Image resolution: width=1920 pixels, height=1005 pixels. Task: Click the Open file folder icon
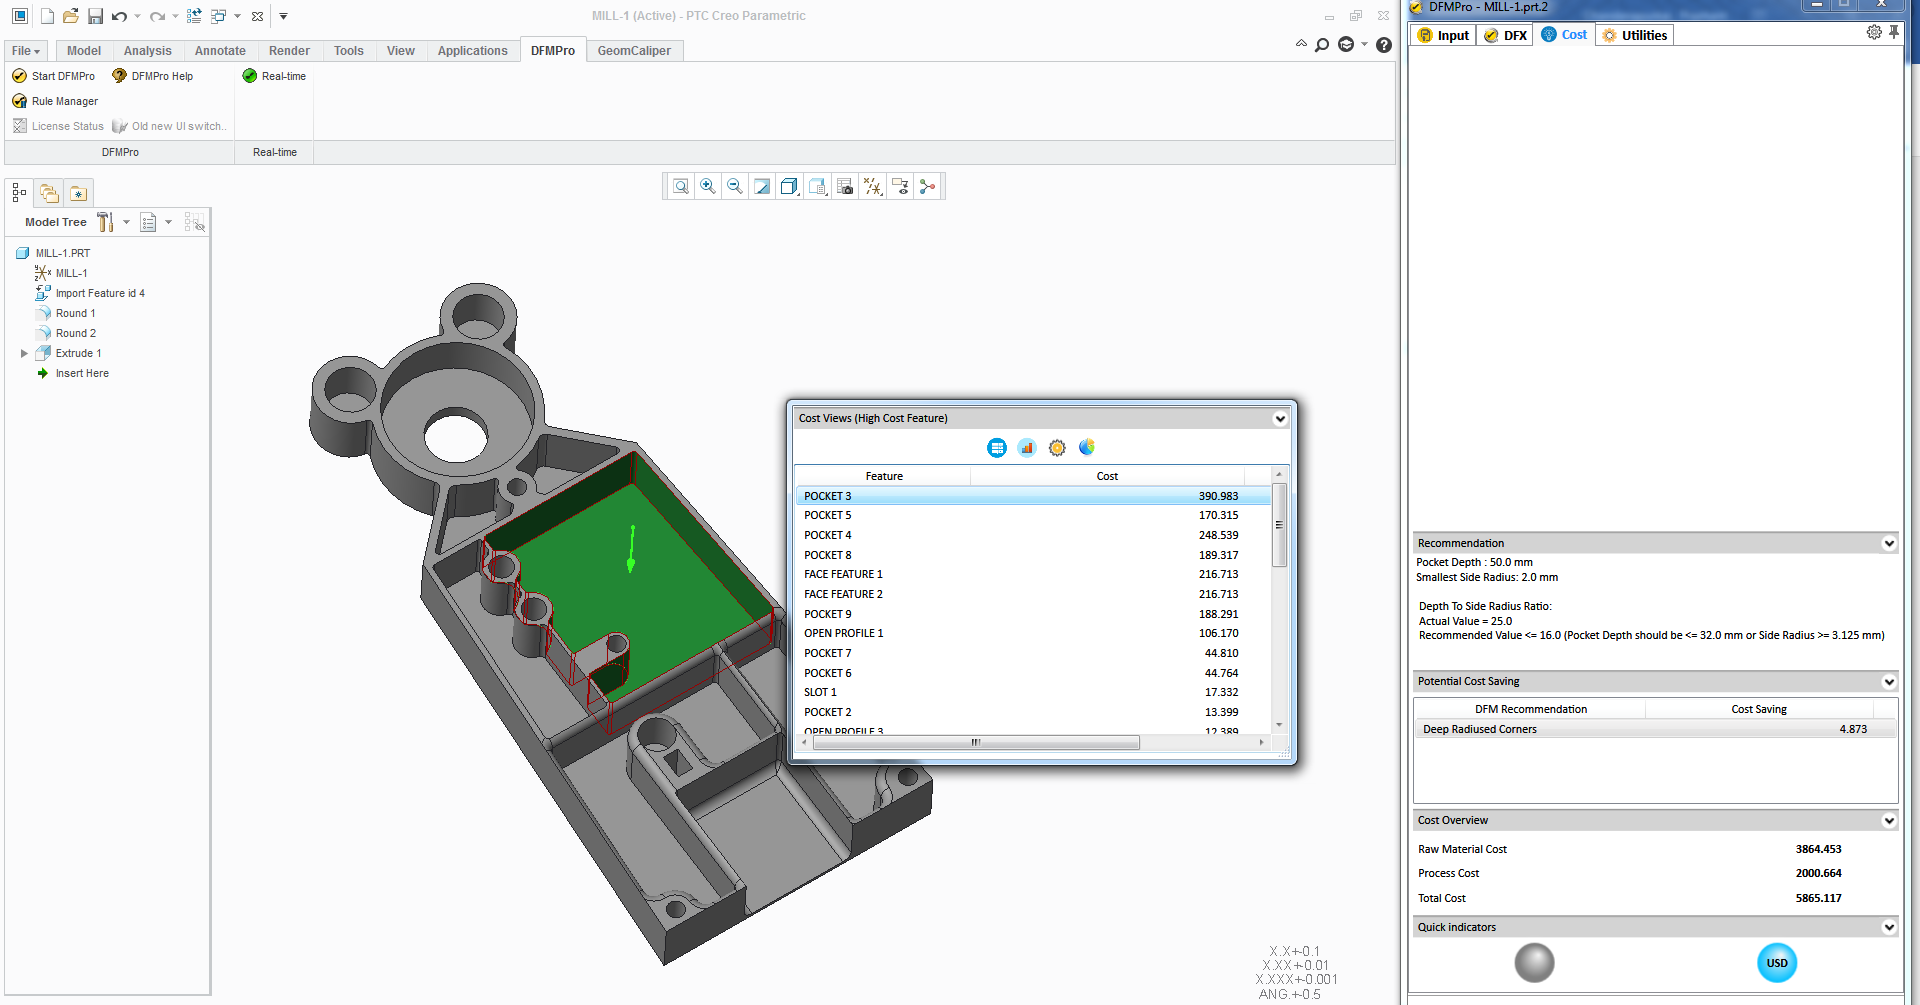point(71,16)
